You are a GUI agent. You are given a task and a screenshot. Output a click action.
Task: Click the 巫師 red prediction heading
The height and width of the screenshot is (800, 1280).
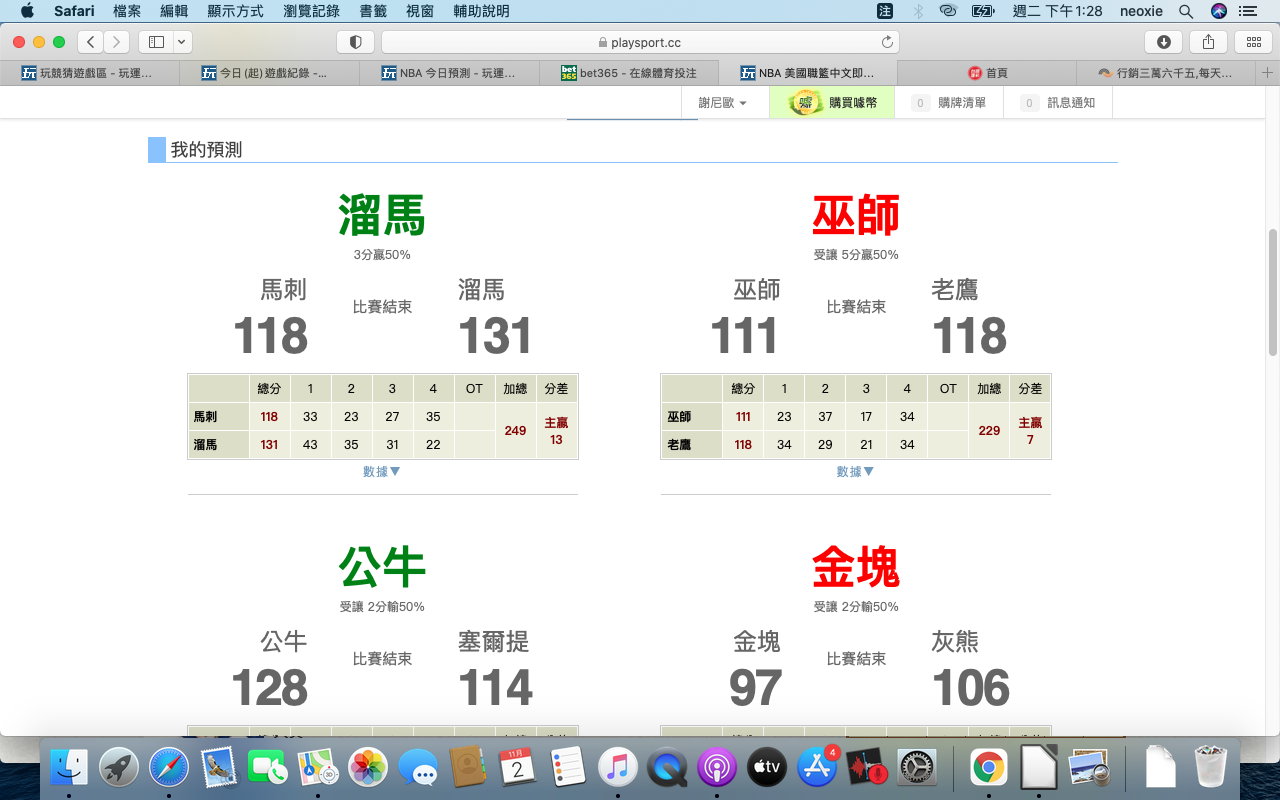[x=856, y=215]
